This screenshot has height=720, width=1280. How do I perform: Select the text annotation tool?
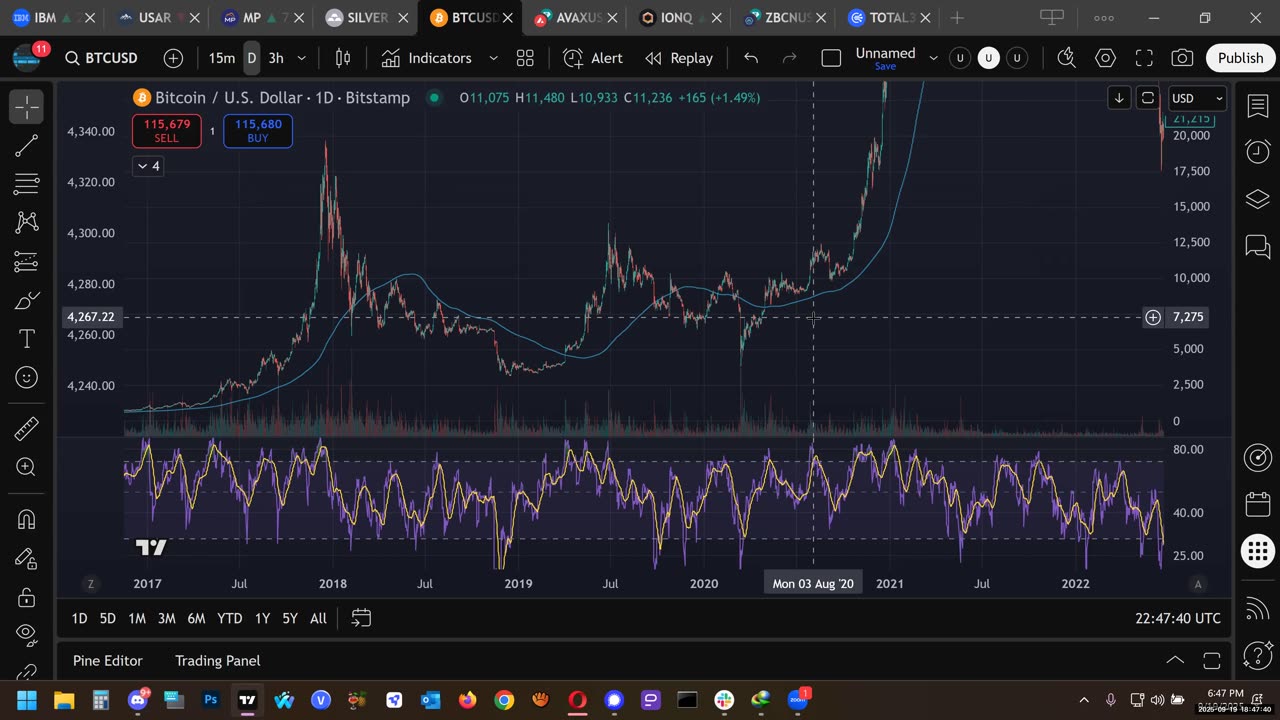pos(27,339)
